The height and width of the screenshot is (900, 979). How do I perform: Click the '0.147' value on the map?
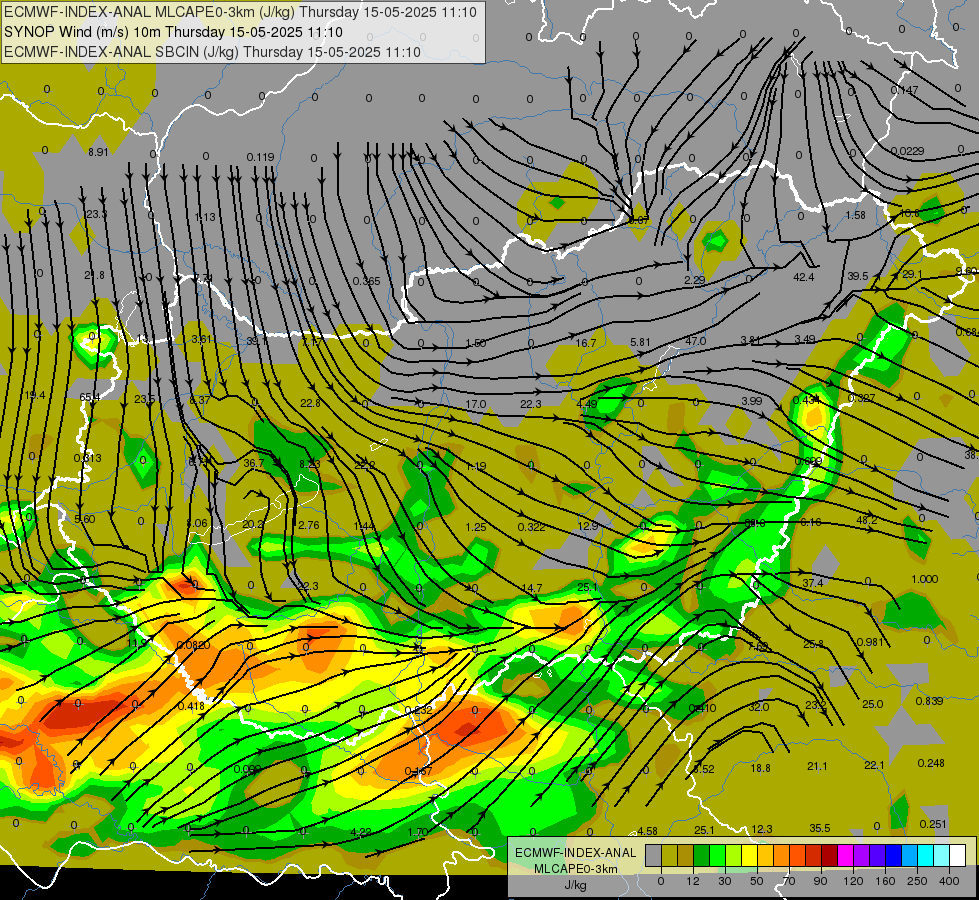pos(904,90)
